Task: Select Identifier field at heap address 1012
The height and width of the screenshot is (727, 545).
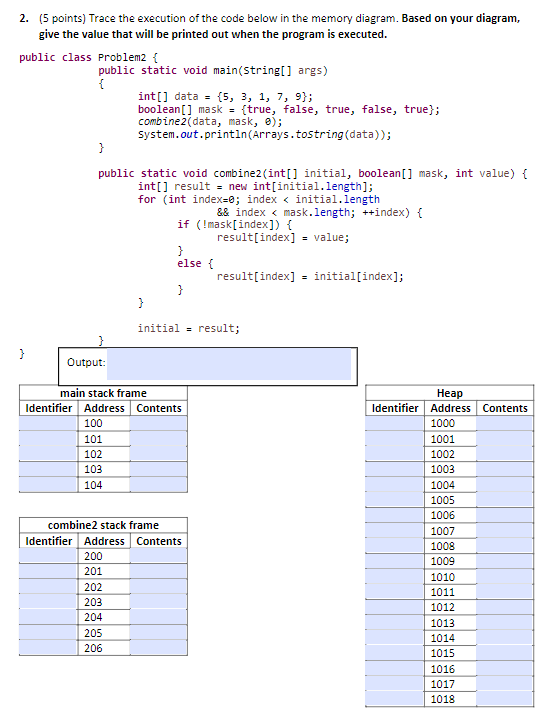Action: (395, 607)
